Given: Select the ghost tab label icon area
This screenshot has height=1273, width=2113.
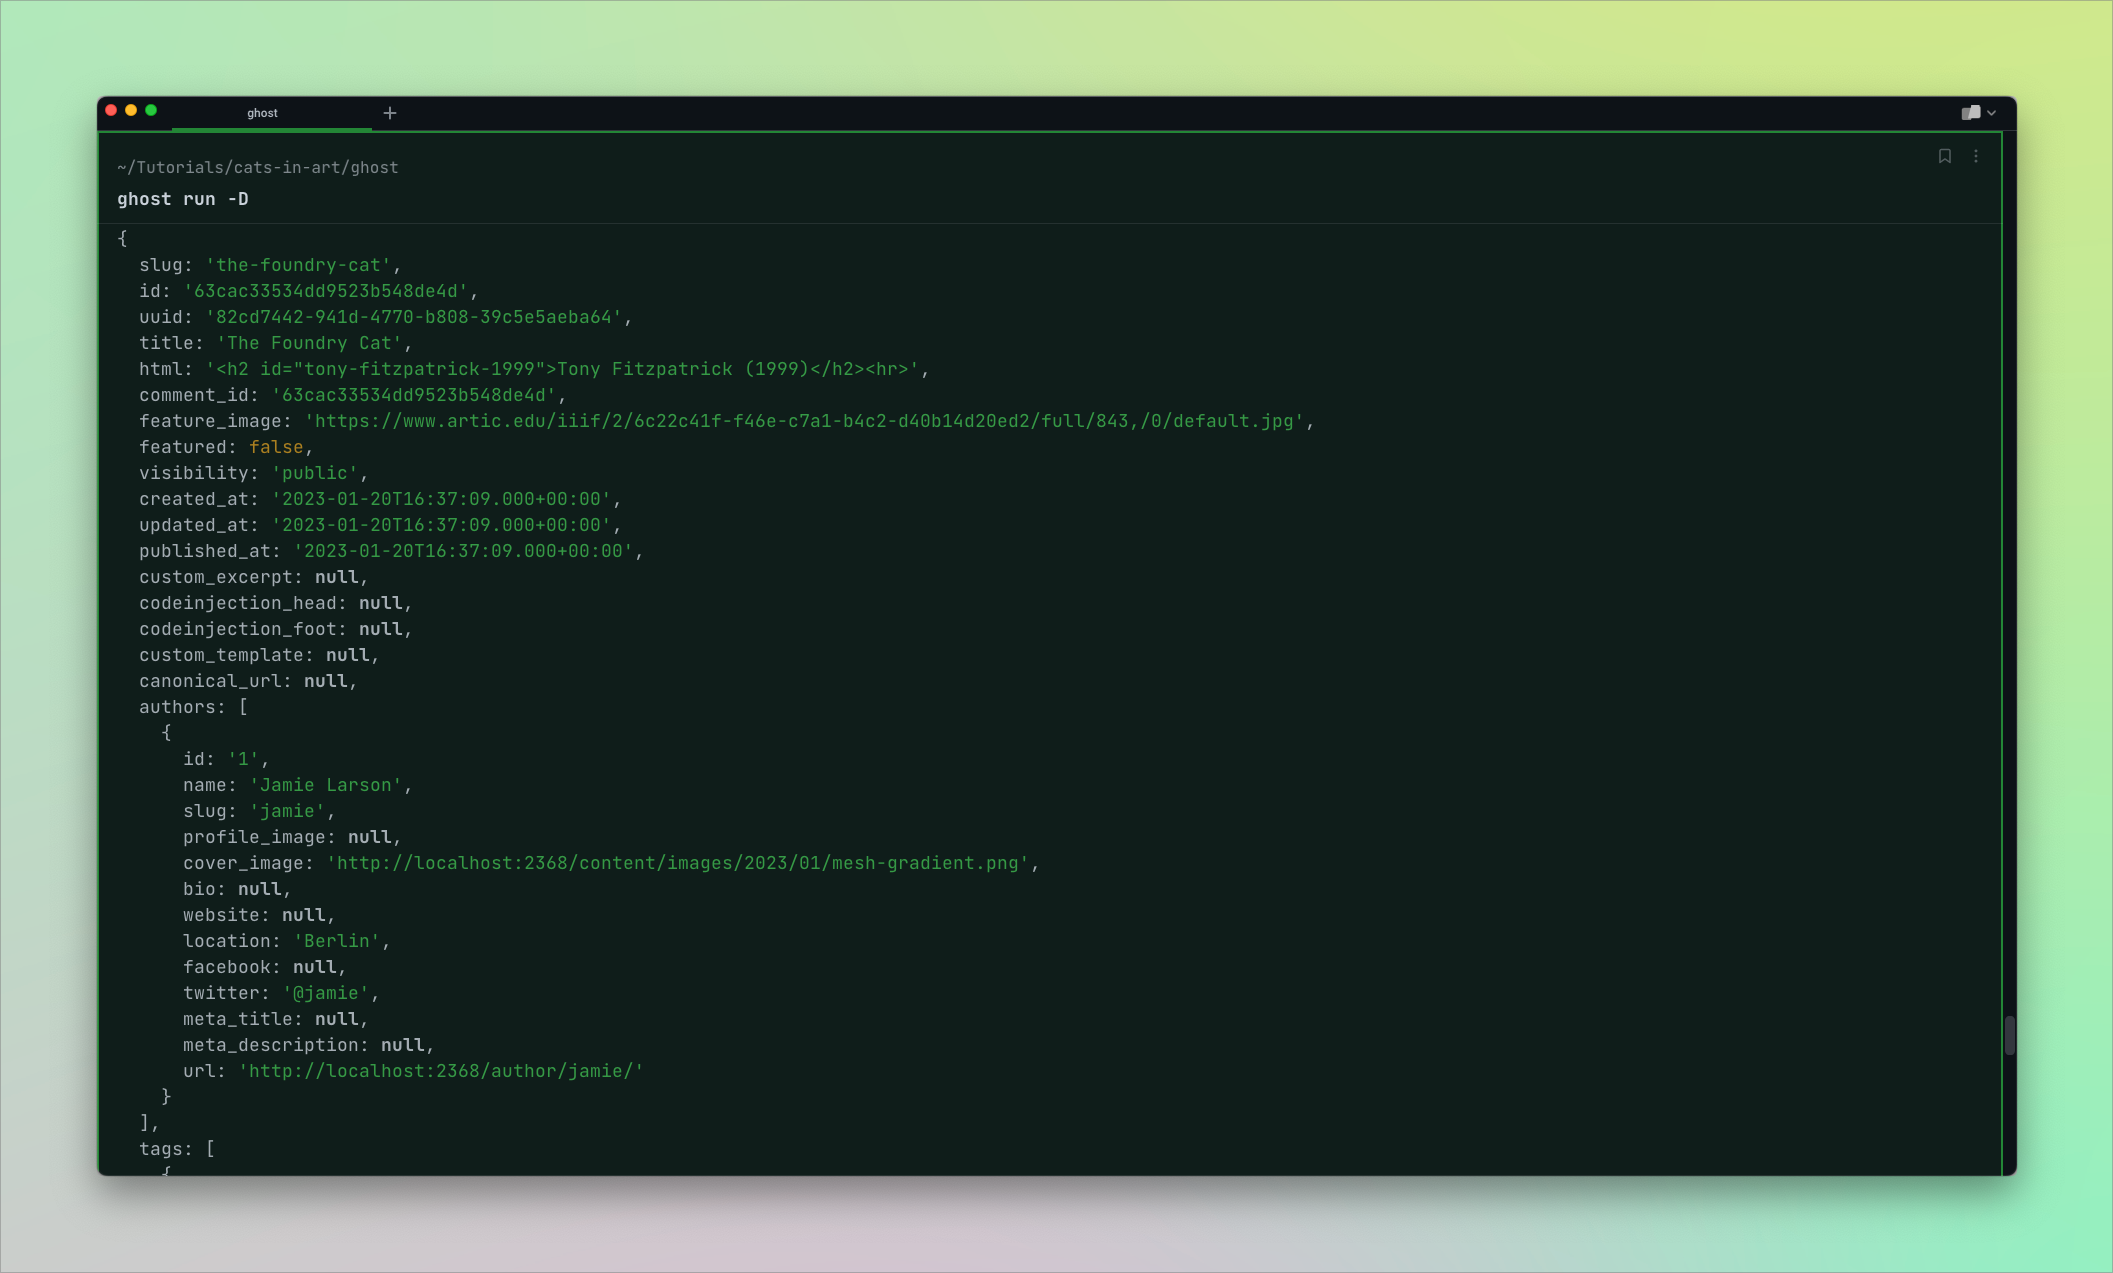Looking at the screenshot, I should pyautogui.click(x=262, y=112).
